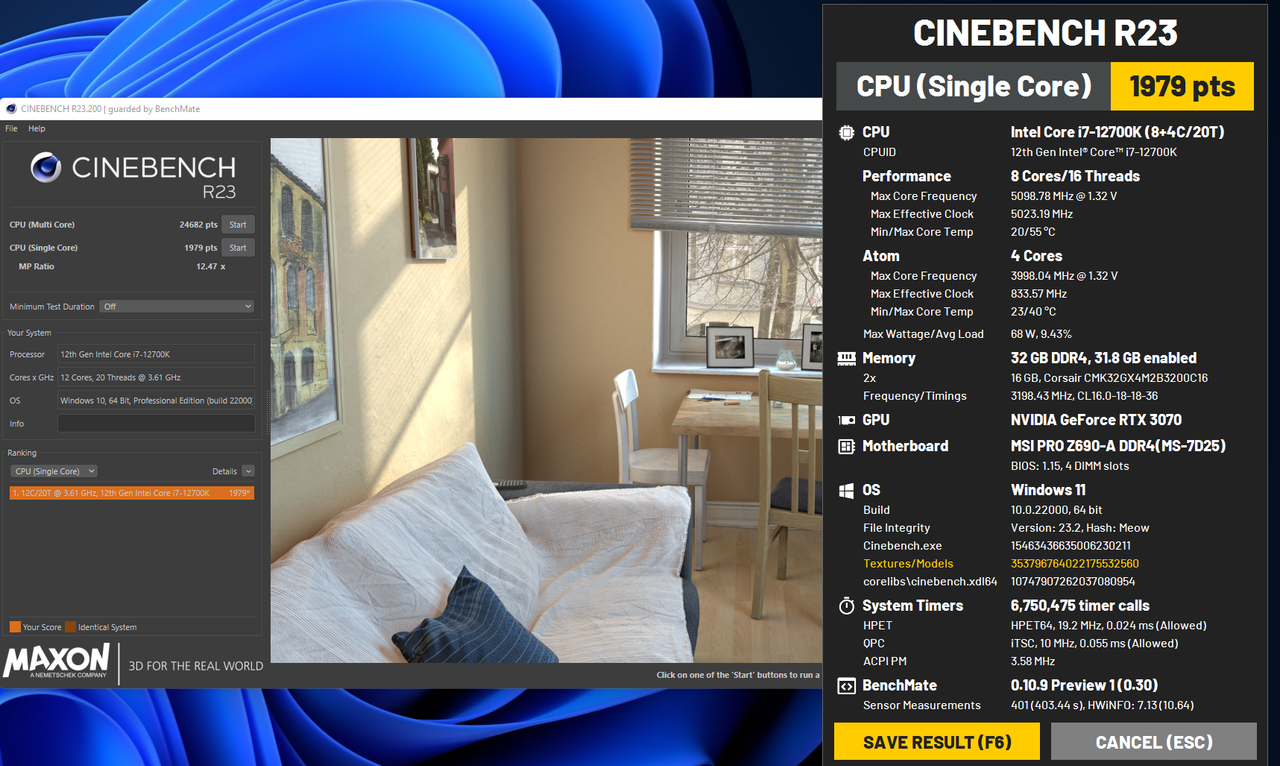The height and width of the screenshot is (766, 1280).
Task: Select the 12C/20T i7-12700K ranking row
Action: 132,493
